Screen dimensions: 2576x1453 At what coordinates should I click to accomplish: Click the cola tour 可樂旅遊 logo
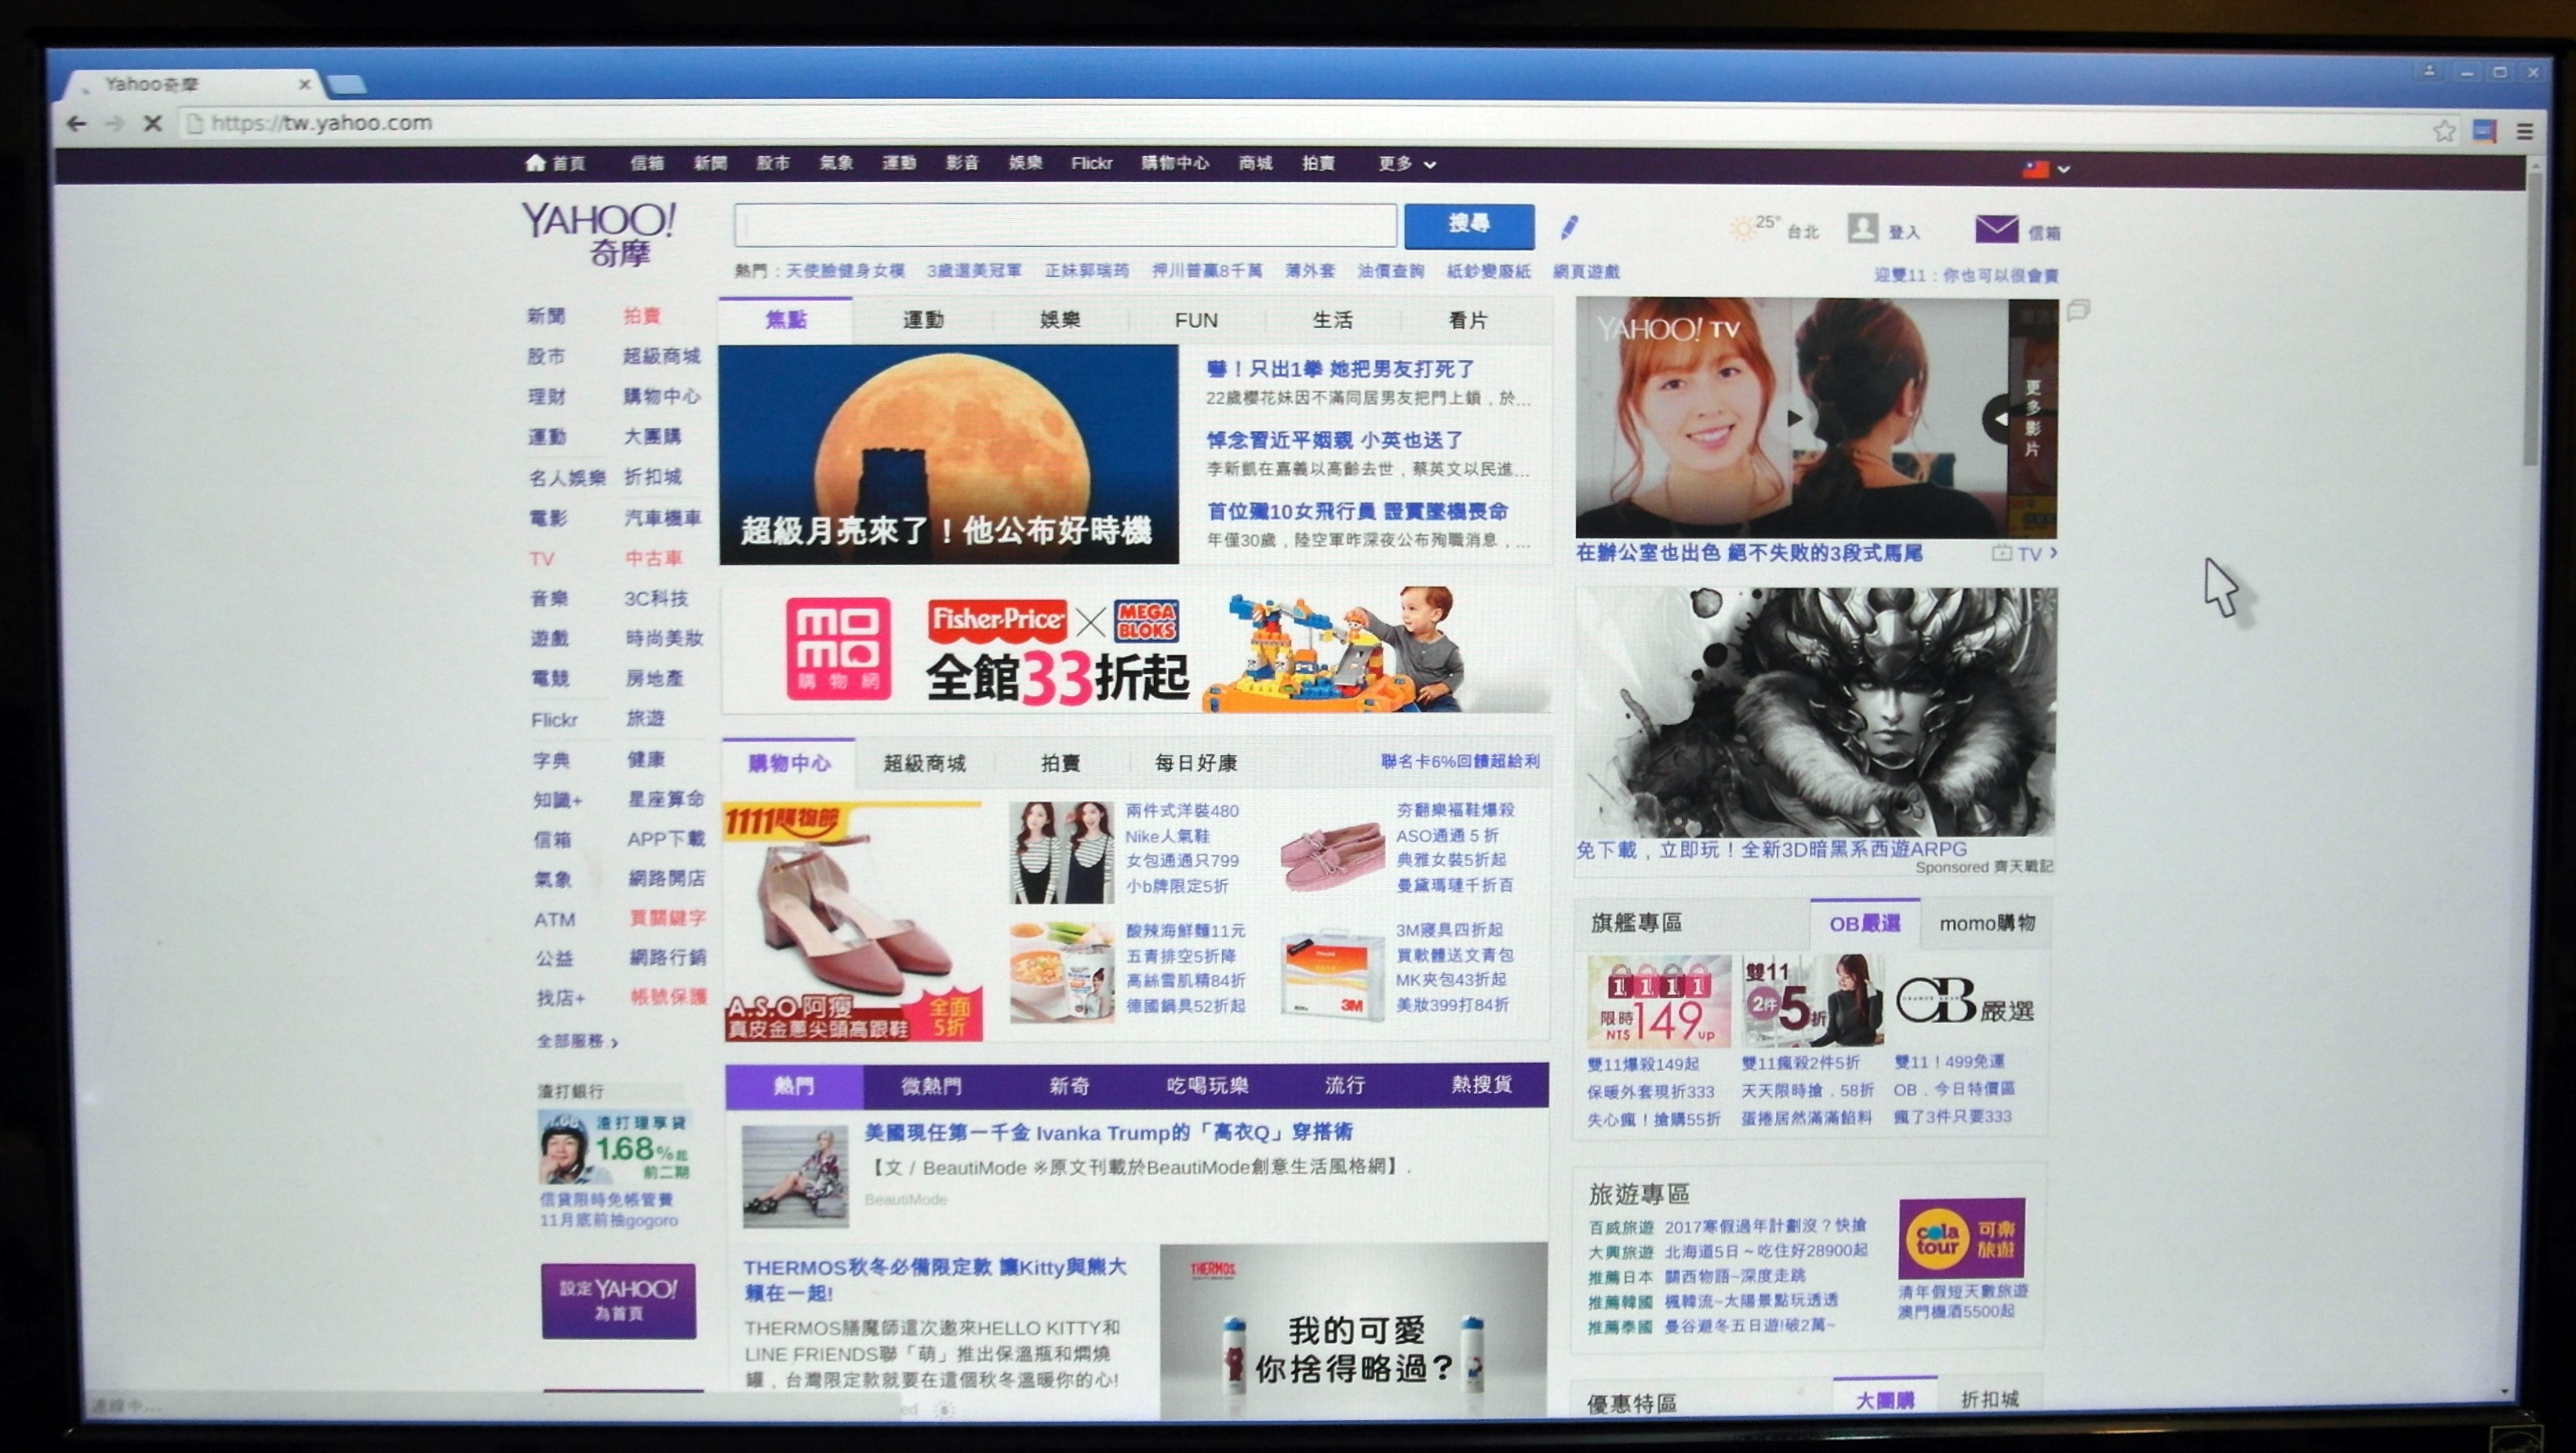(1961, 1238)
